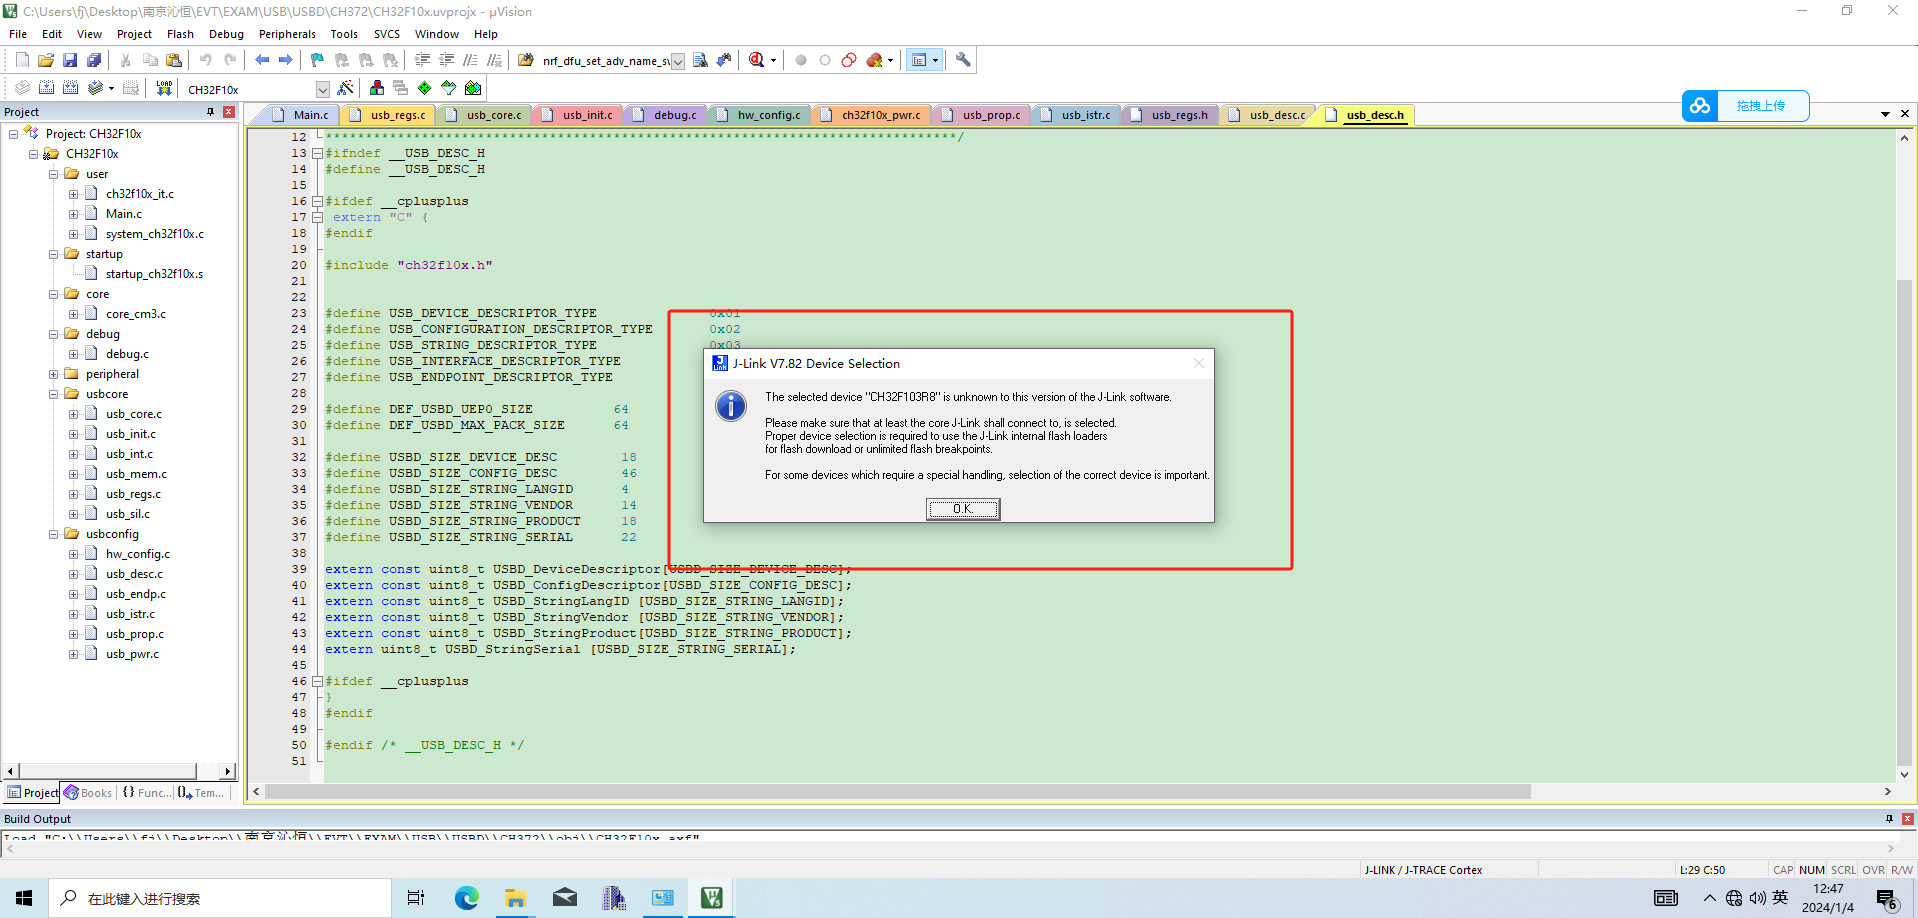1918x918 pixels.
Task: Click the Download (LOAD) to flash icon
Action: pyautogui.click(x=164, y=88)
